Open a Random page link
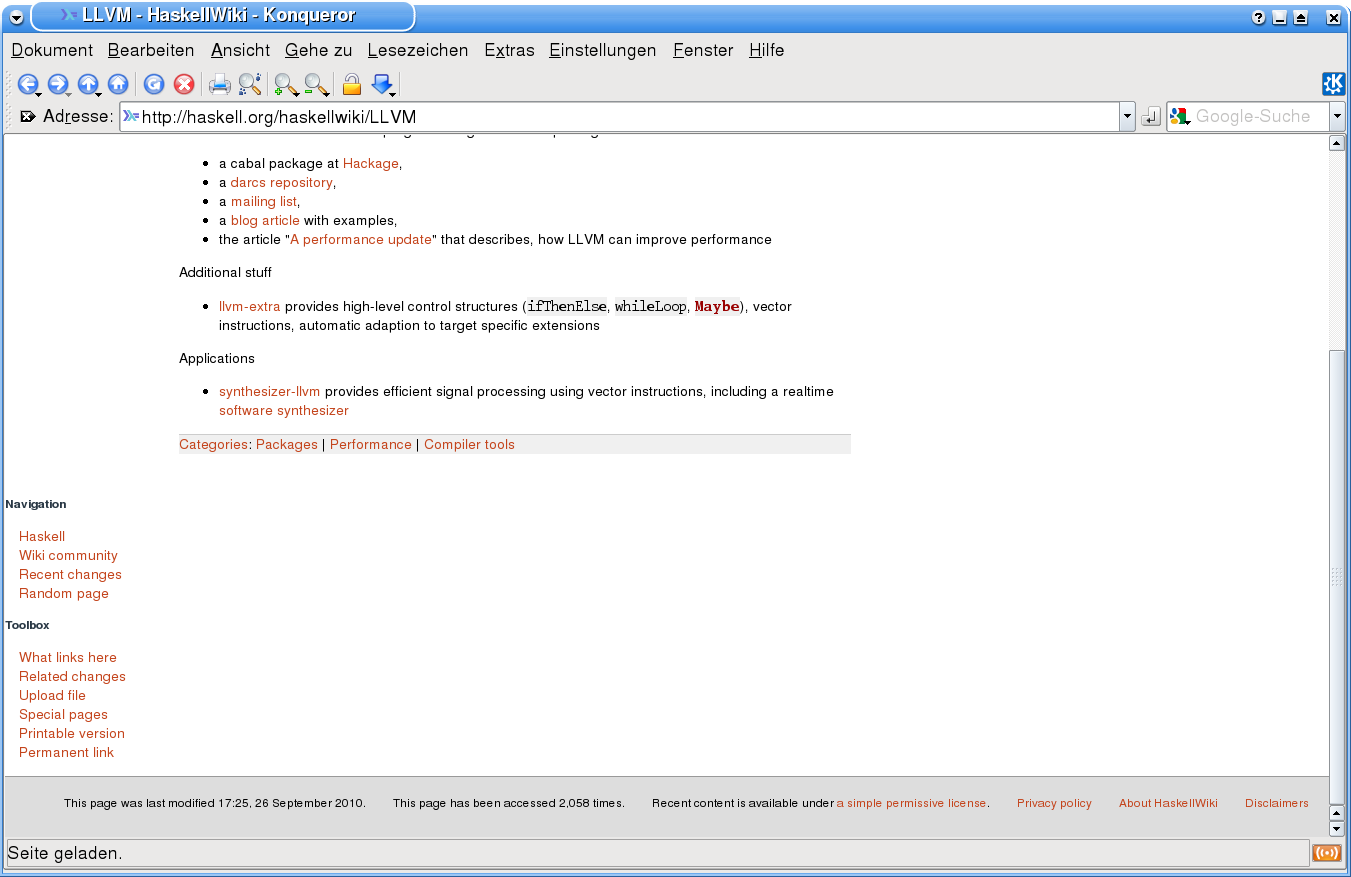The image size is (1351, 877). (x=64, y=594)
